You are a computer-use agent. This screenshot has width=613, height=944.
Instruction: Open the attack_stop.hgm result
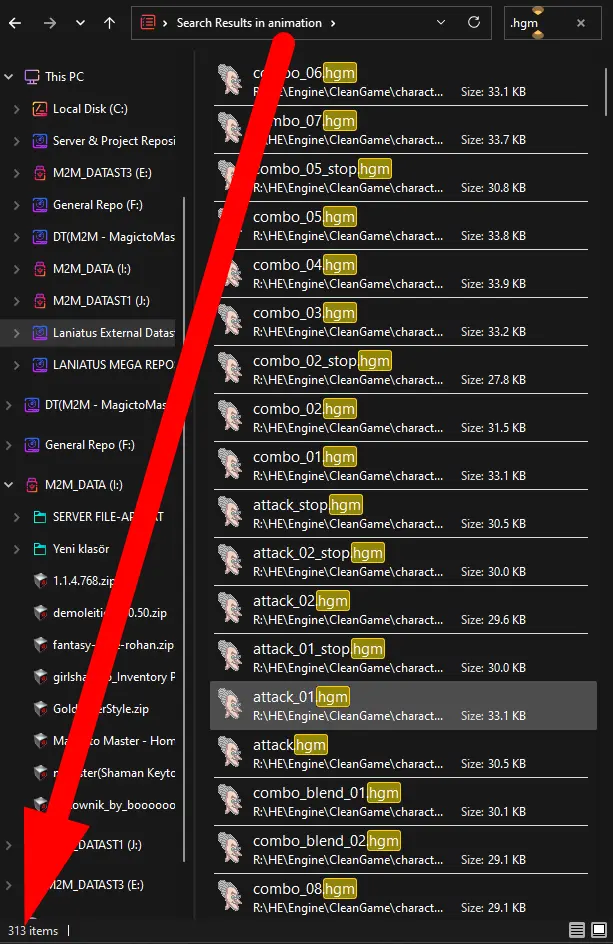click(403, 514)
